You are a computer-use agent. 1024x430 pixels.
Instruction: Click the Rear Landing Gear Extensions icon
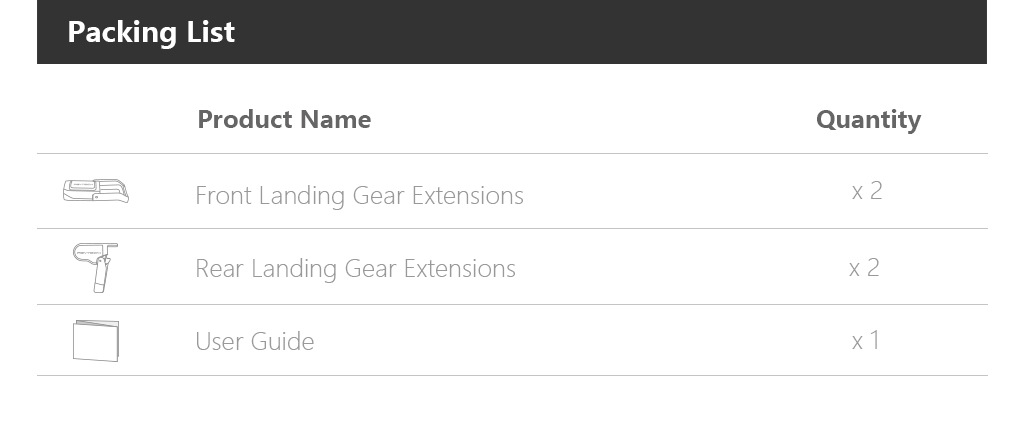click(95, 267)
